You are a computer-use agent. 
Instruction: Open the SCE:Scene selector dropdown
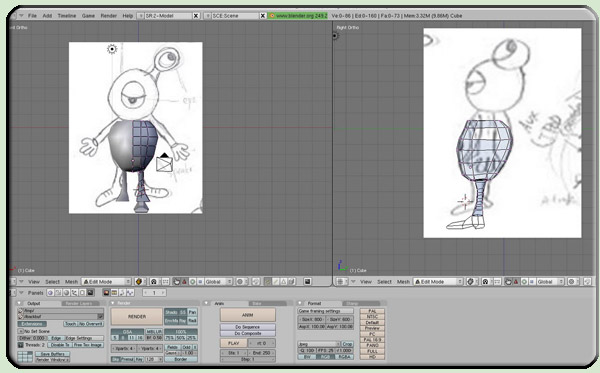pos(207,16)
